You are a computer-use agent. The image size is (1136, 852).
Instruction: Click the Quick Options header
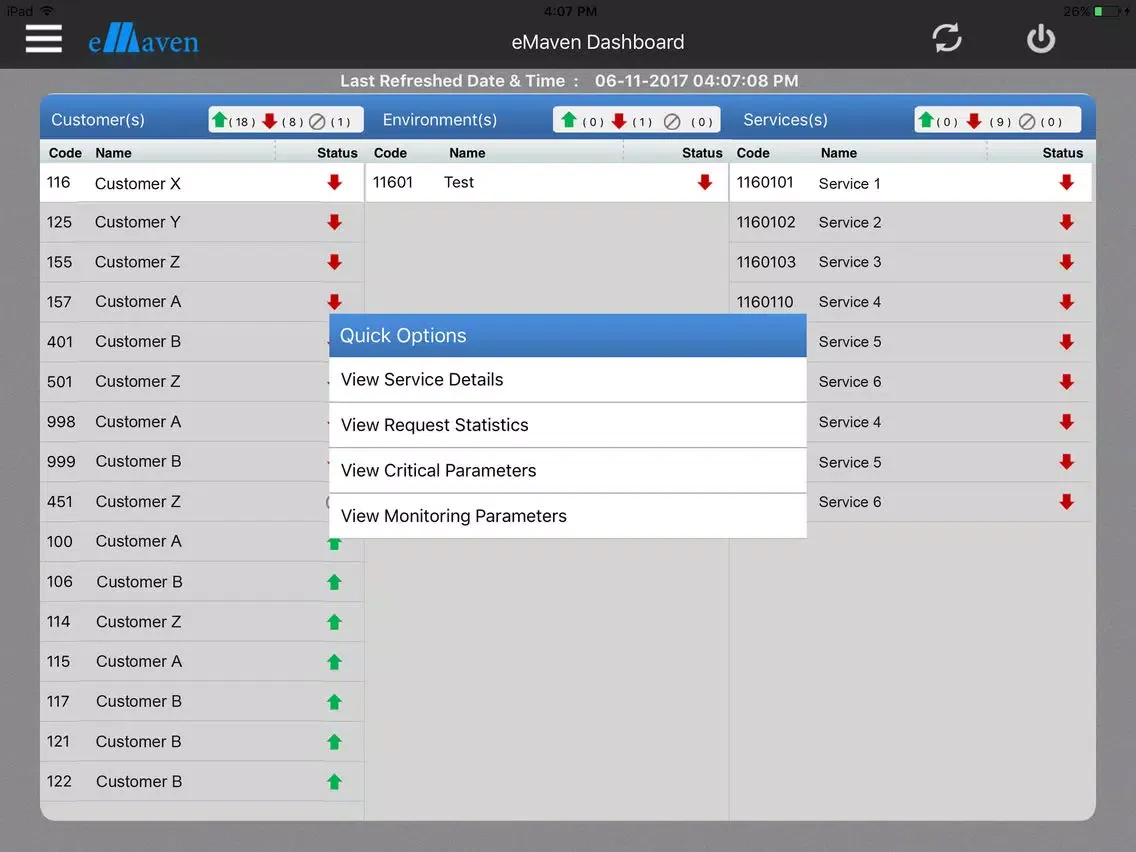tap(567, 335)
